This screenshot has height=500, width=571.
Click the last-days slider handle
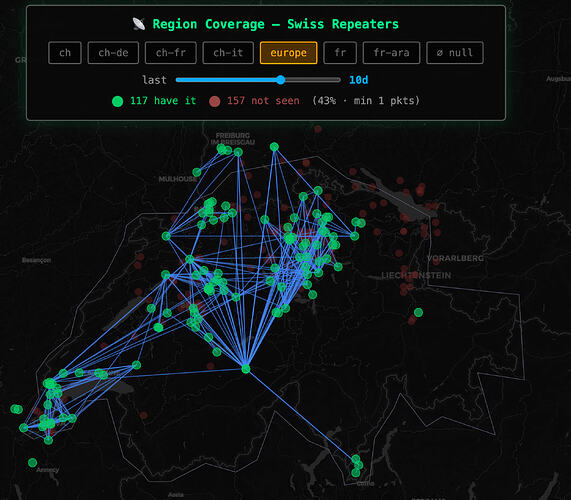pyautogui.click(x=280, y=80)
